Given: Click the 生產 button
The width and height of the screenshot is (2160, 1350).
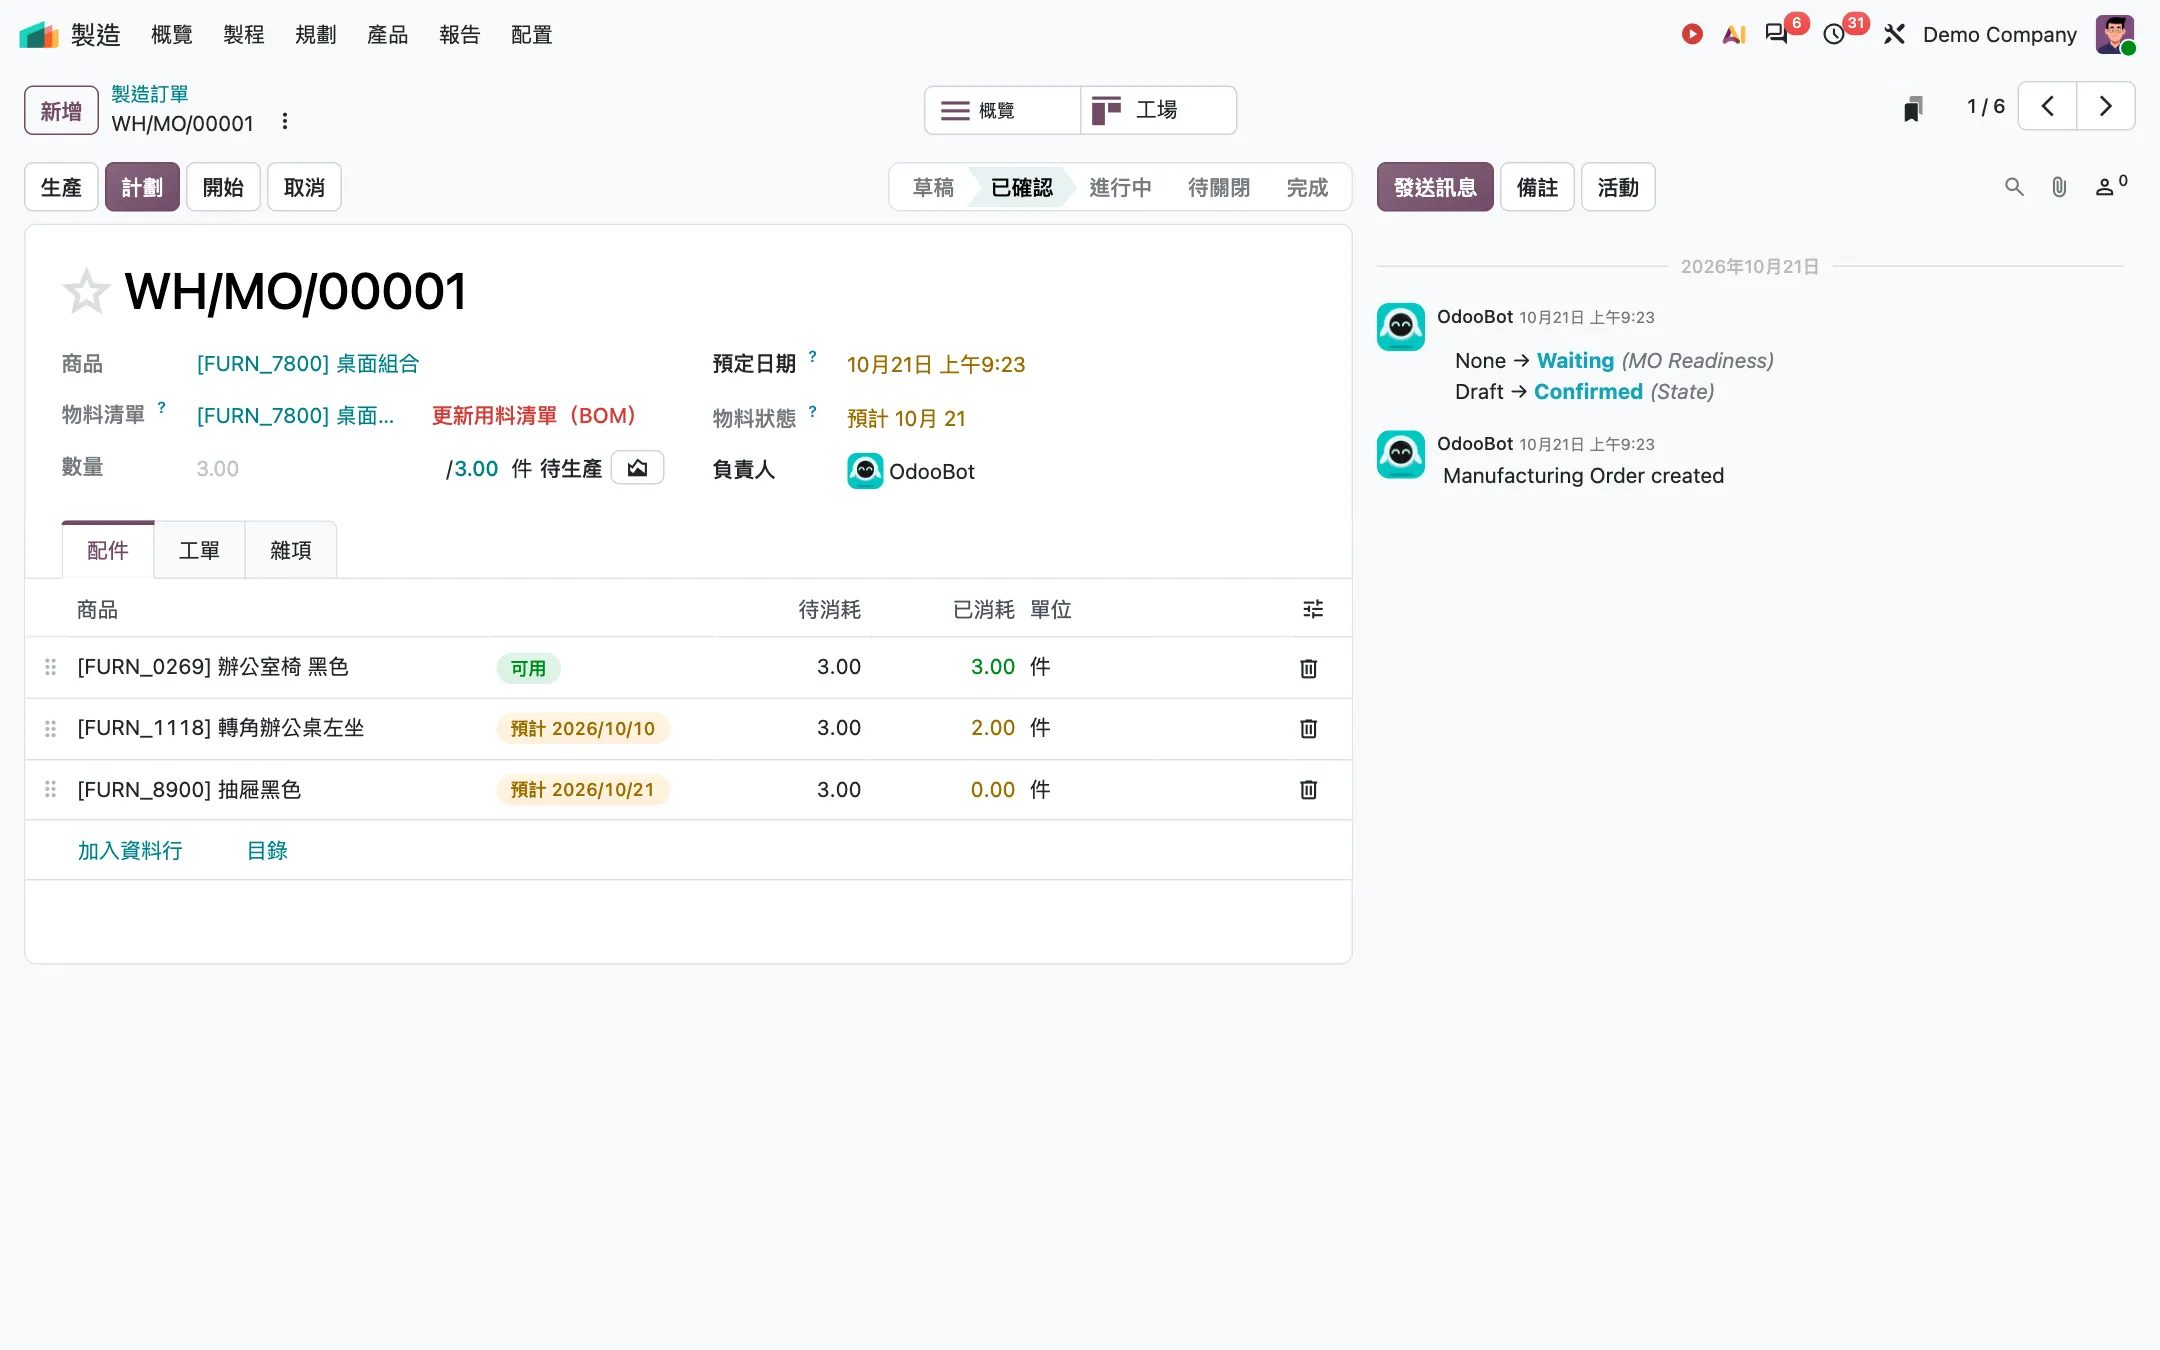Looking at the screenshot, I should 61,187.
